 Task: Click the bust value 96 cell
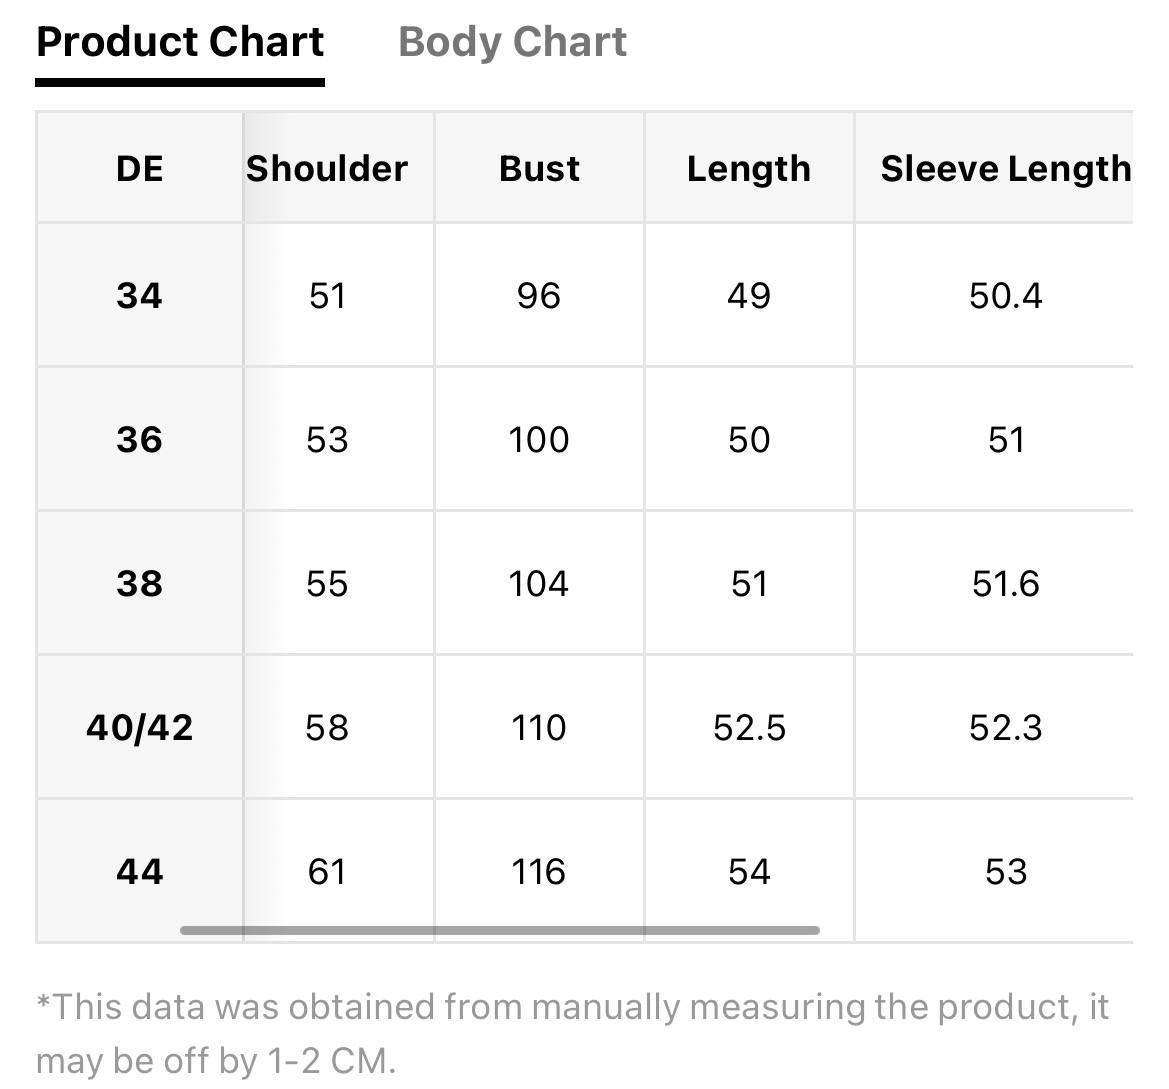coord(539,295)
